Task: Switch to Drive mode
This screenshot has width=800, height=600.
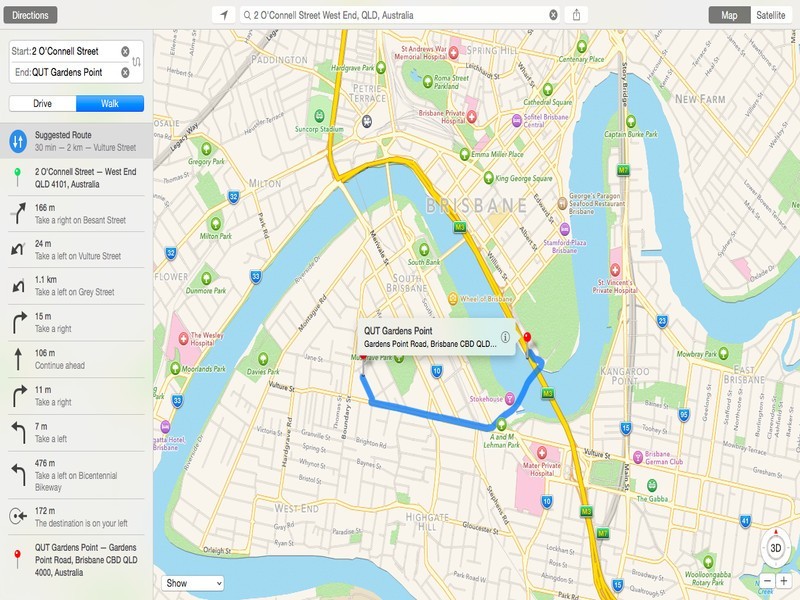Action: [x=42, y=104]
